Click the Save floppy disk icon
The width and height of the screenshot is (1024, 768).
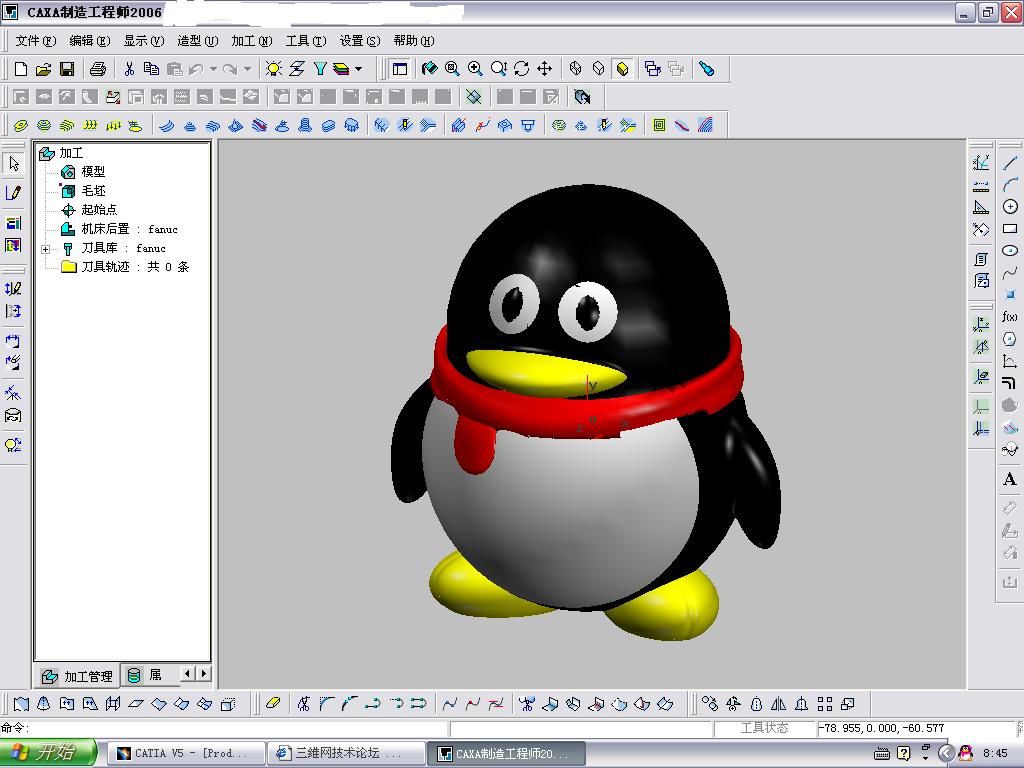(x=67, y=69)
